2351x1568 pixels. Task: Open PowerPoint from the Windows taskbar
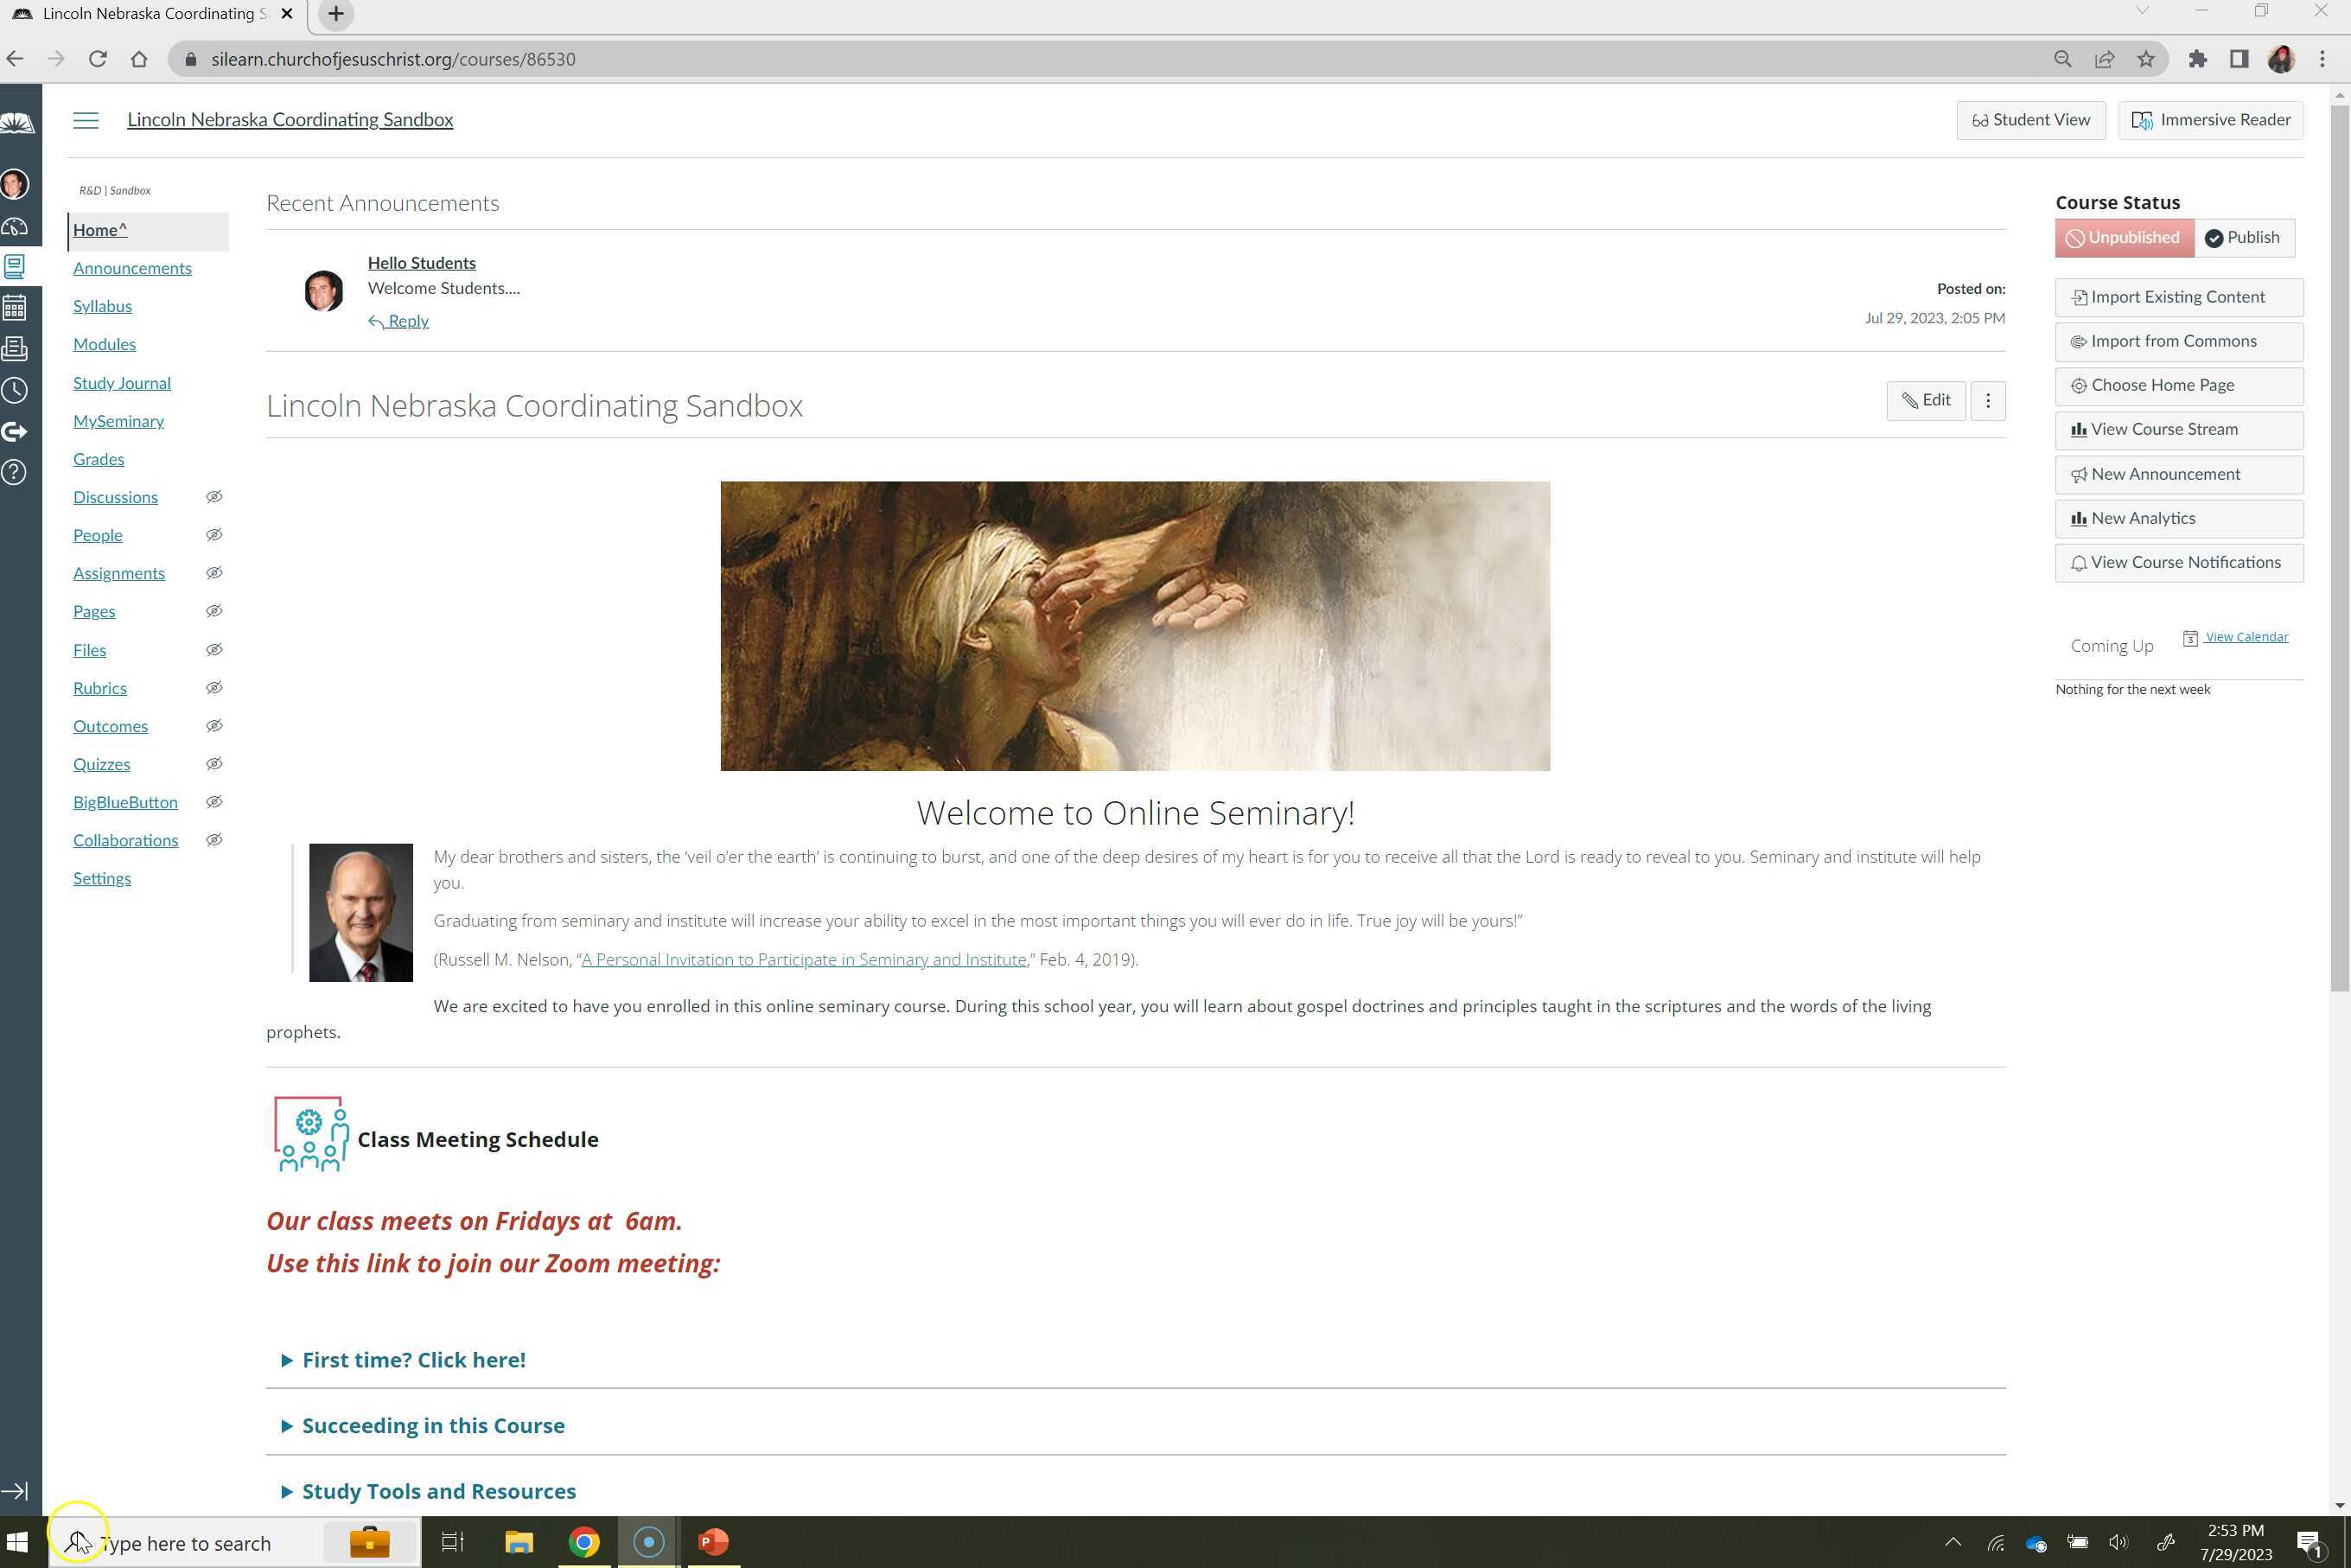(713, 1542)
